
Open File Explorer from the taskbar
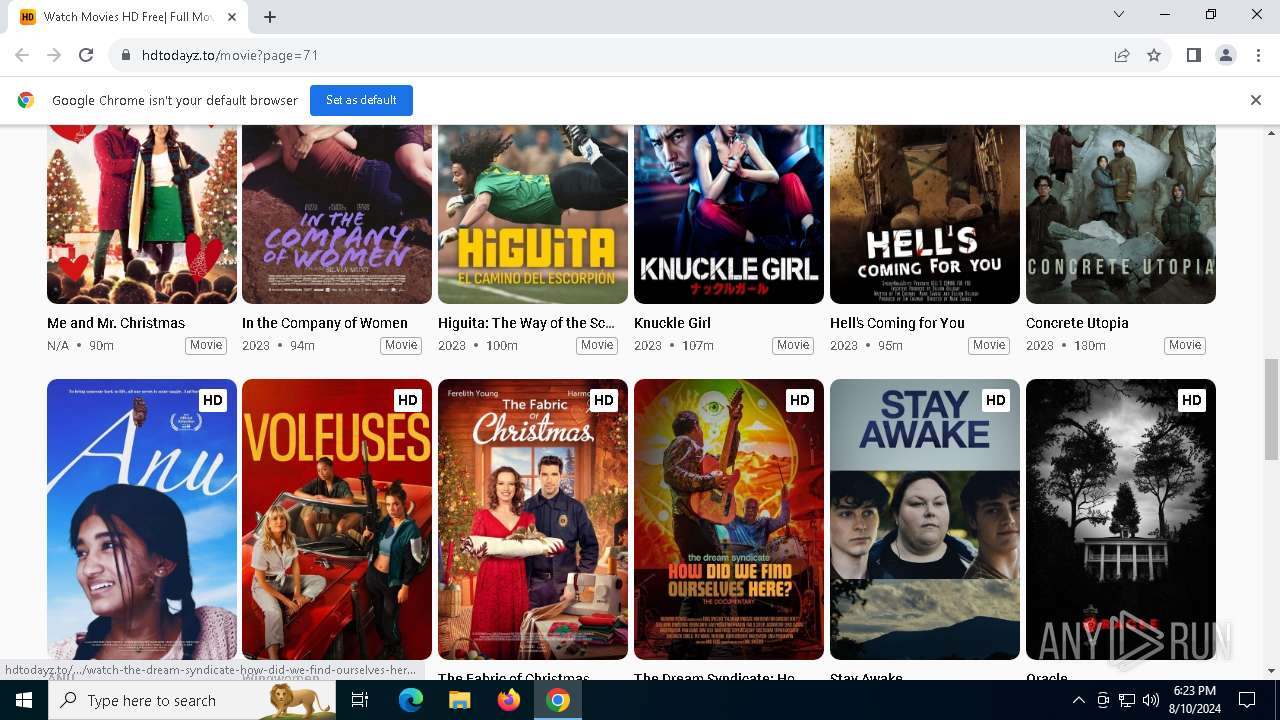[x=460, y=700]
